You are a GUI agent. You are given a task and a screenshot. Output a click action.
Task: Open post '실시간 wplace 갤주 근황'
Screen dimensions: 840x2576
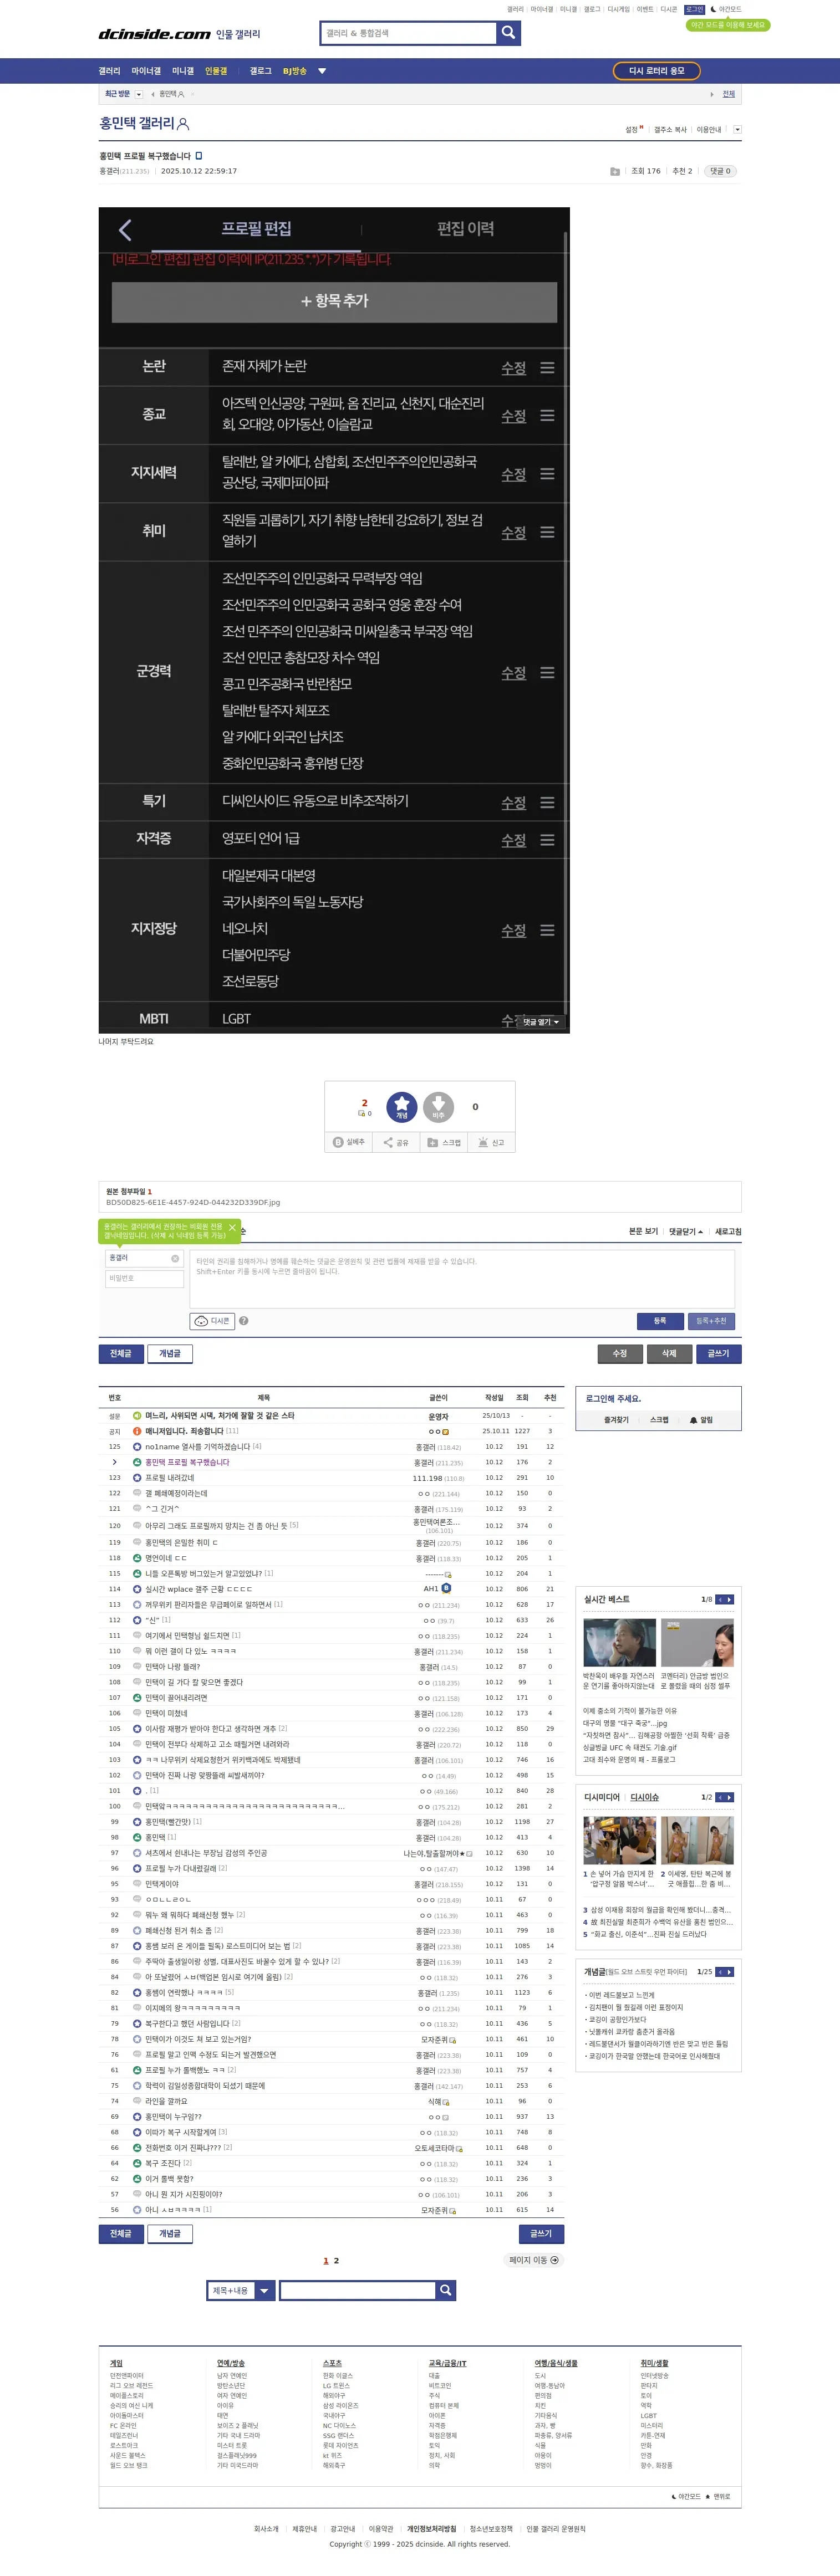199,1588
